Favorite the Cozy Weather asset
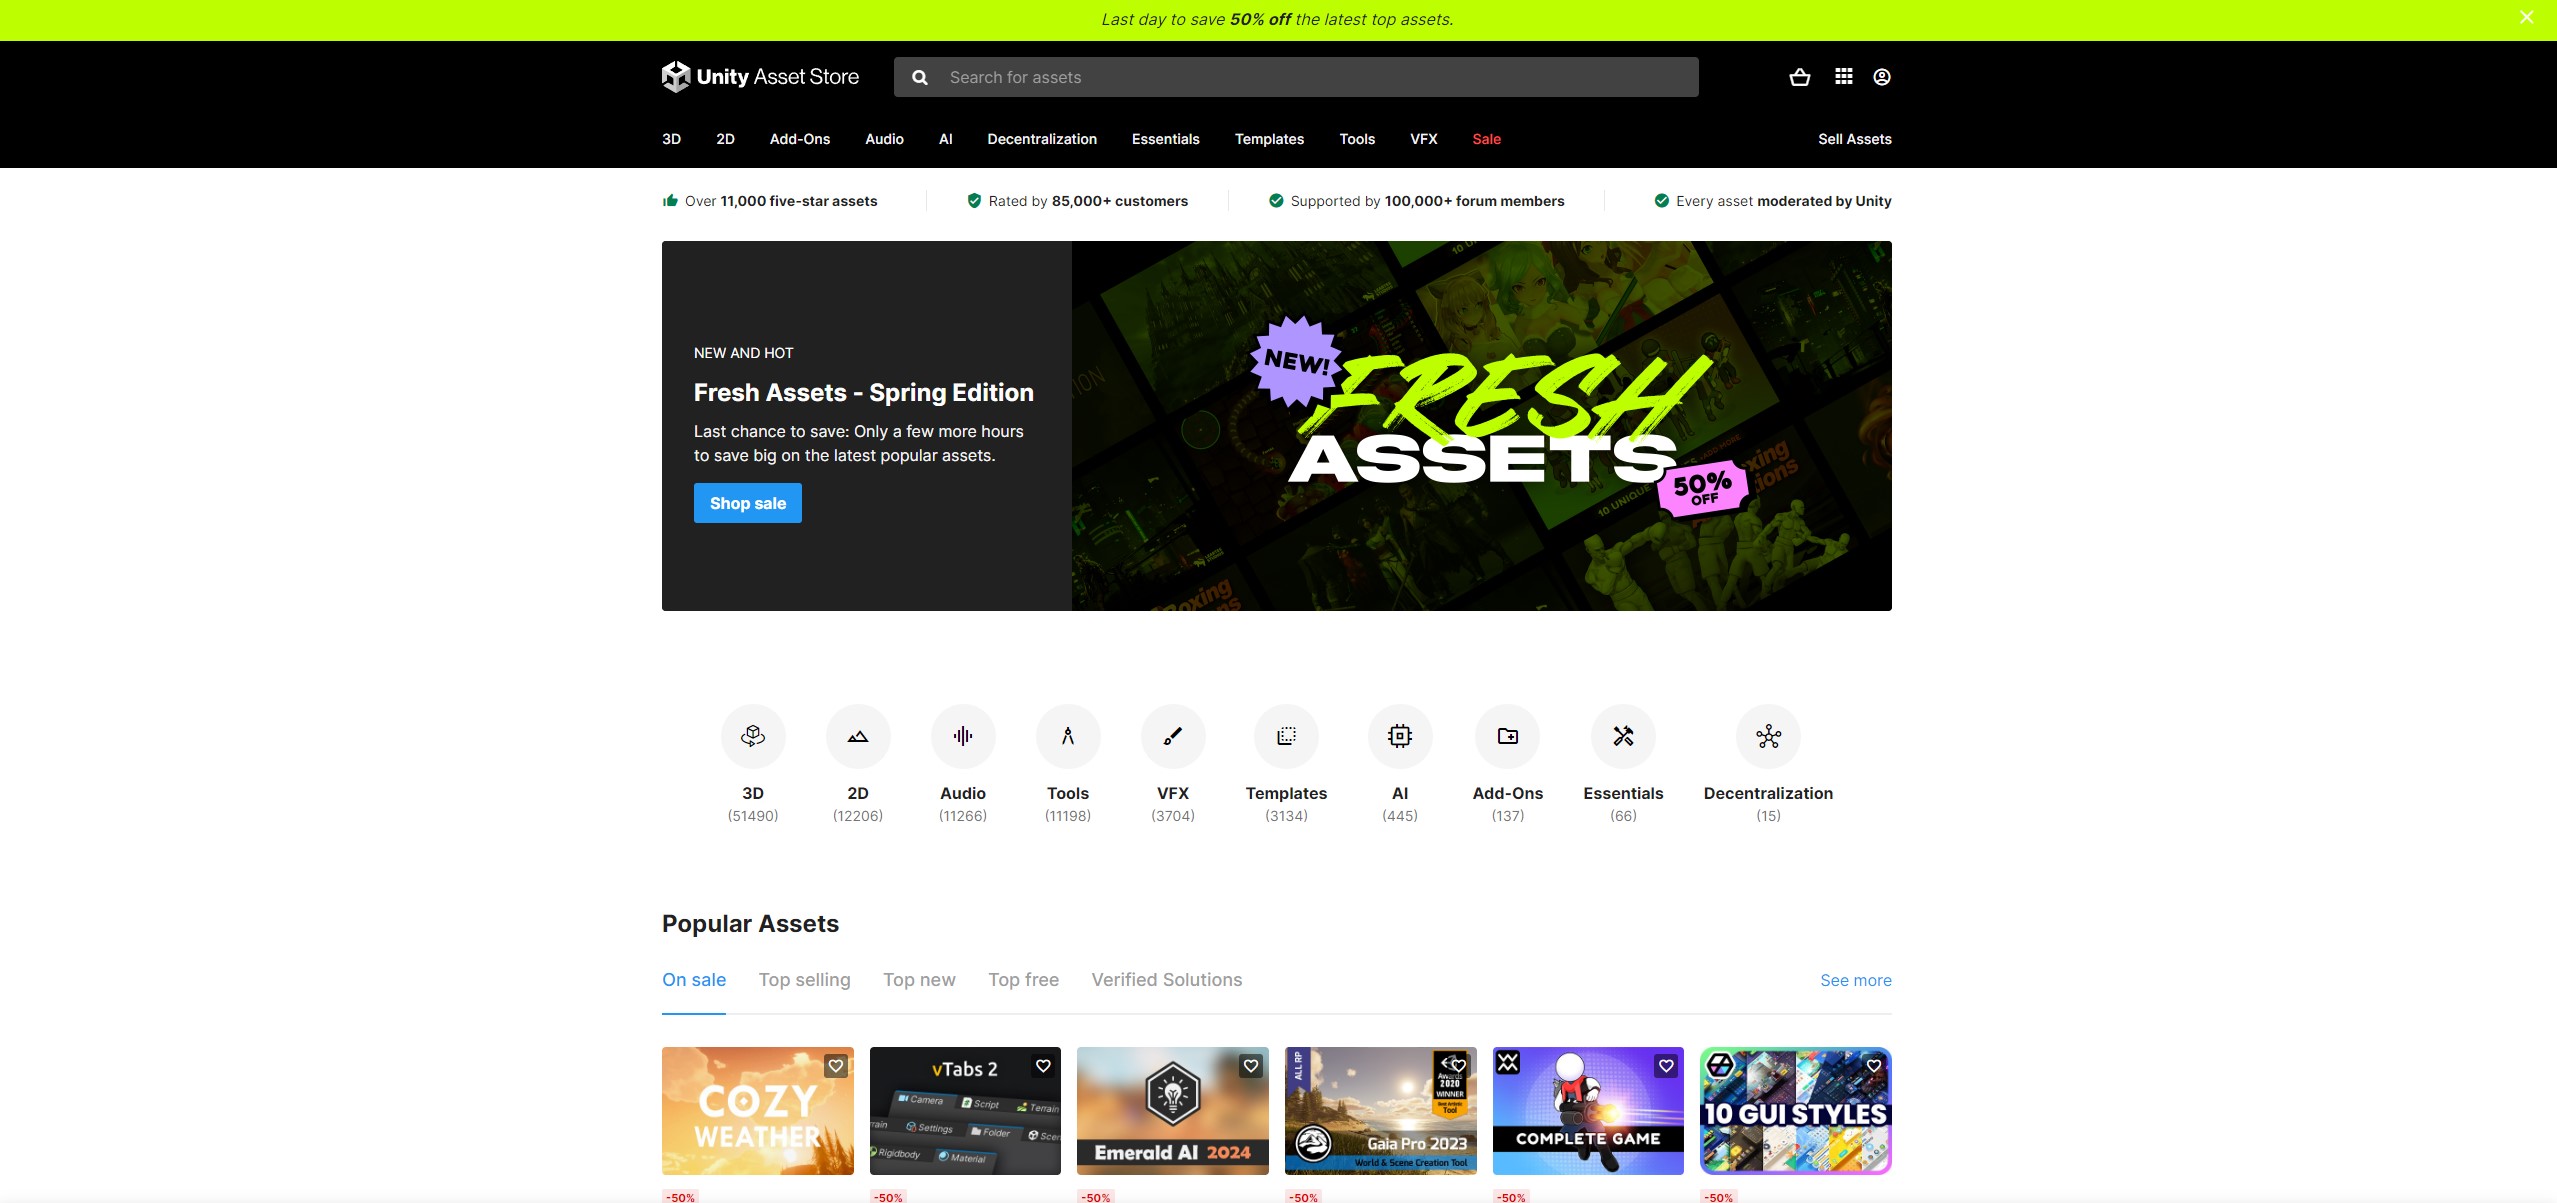 836,1066
